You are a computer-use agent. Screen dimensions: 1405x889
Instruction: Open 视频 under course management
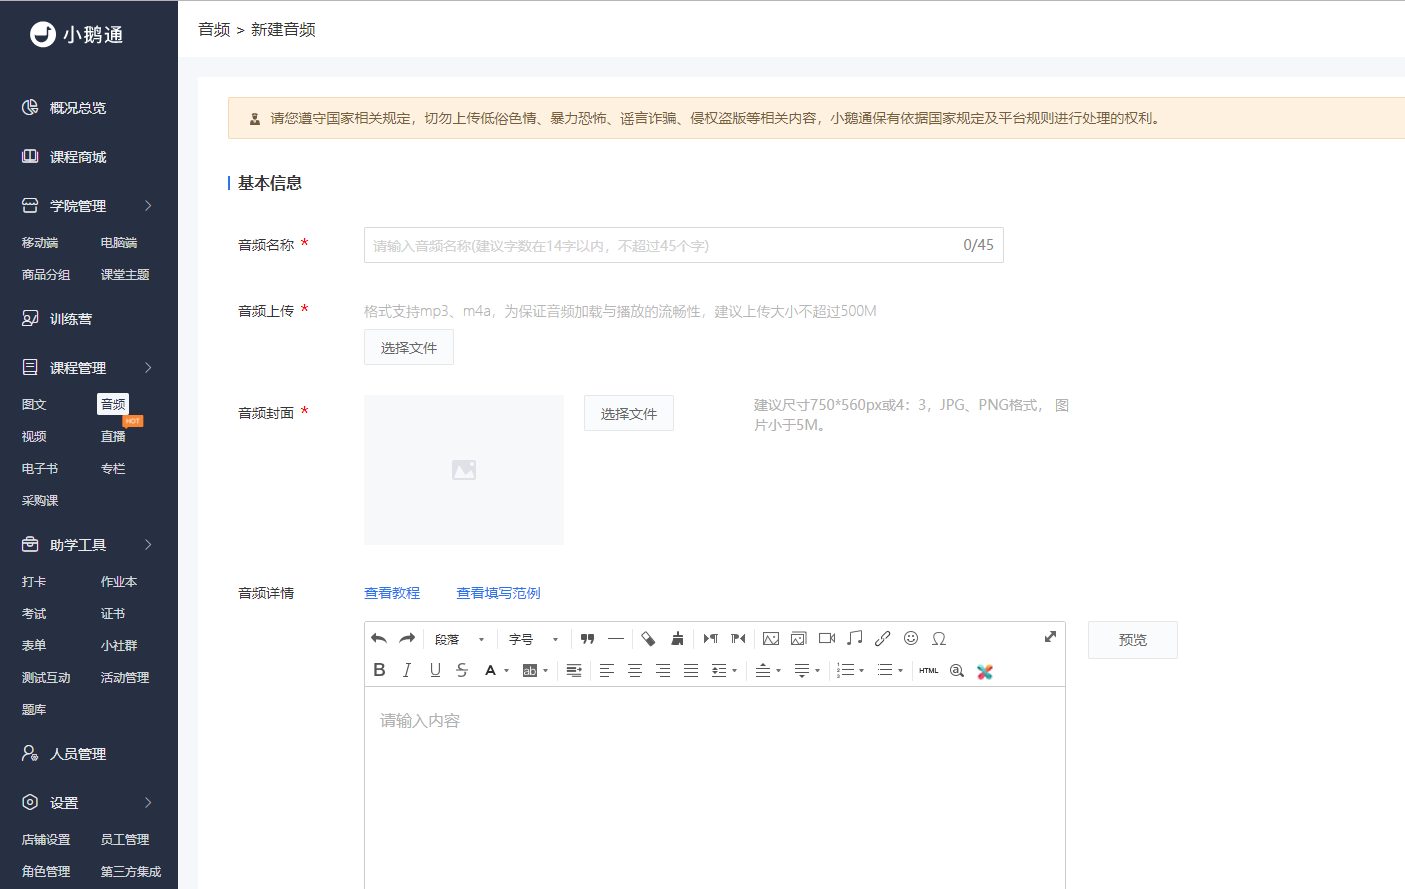point(34,436)
